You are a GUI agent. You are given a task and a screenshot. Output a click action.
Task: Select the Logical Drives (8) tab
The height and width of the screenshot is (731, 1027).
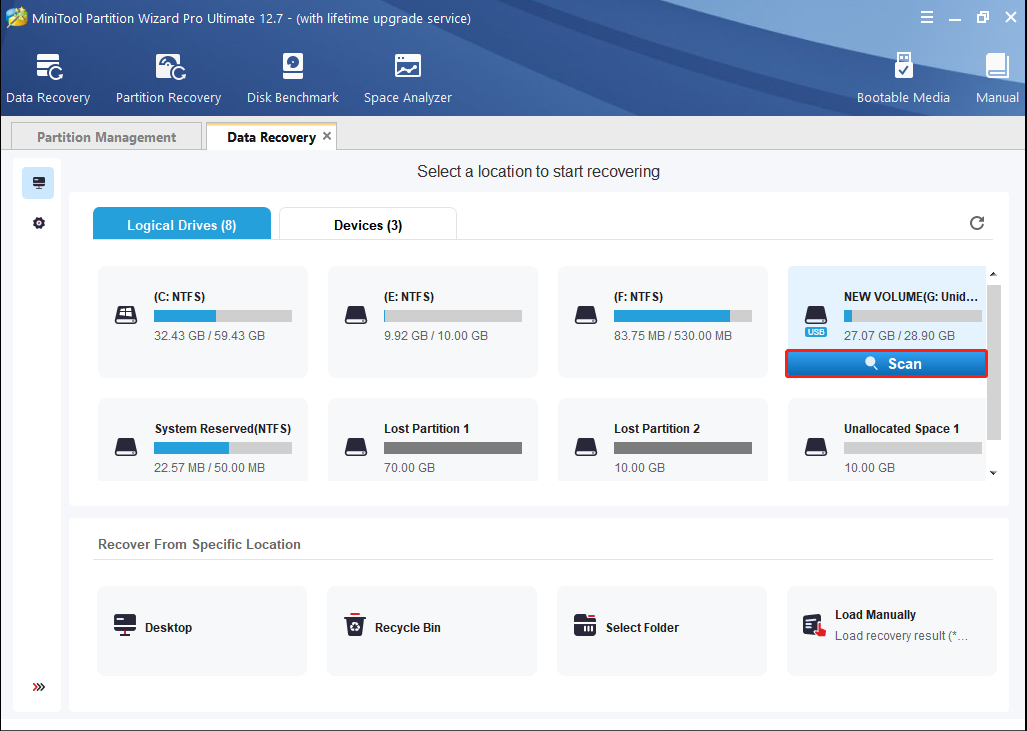pyautogui.click(x=182, y=224)
